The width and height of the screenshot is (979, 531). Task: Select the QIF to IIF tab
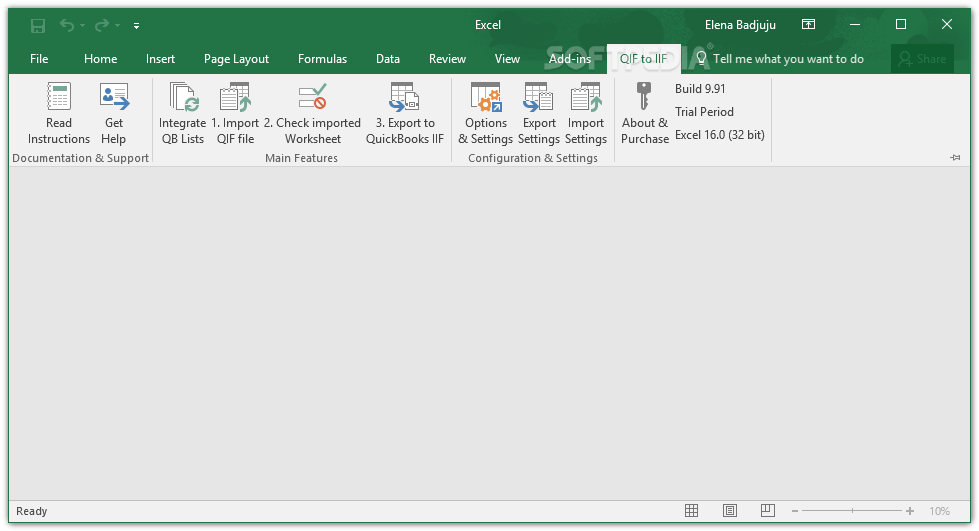click(x=643, y=59)
